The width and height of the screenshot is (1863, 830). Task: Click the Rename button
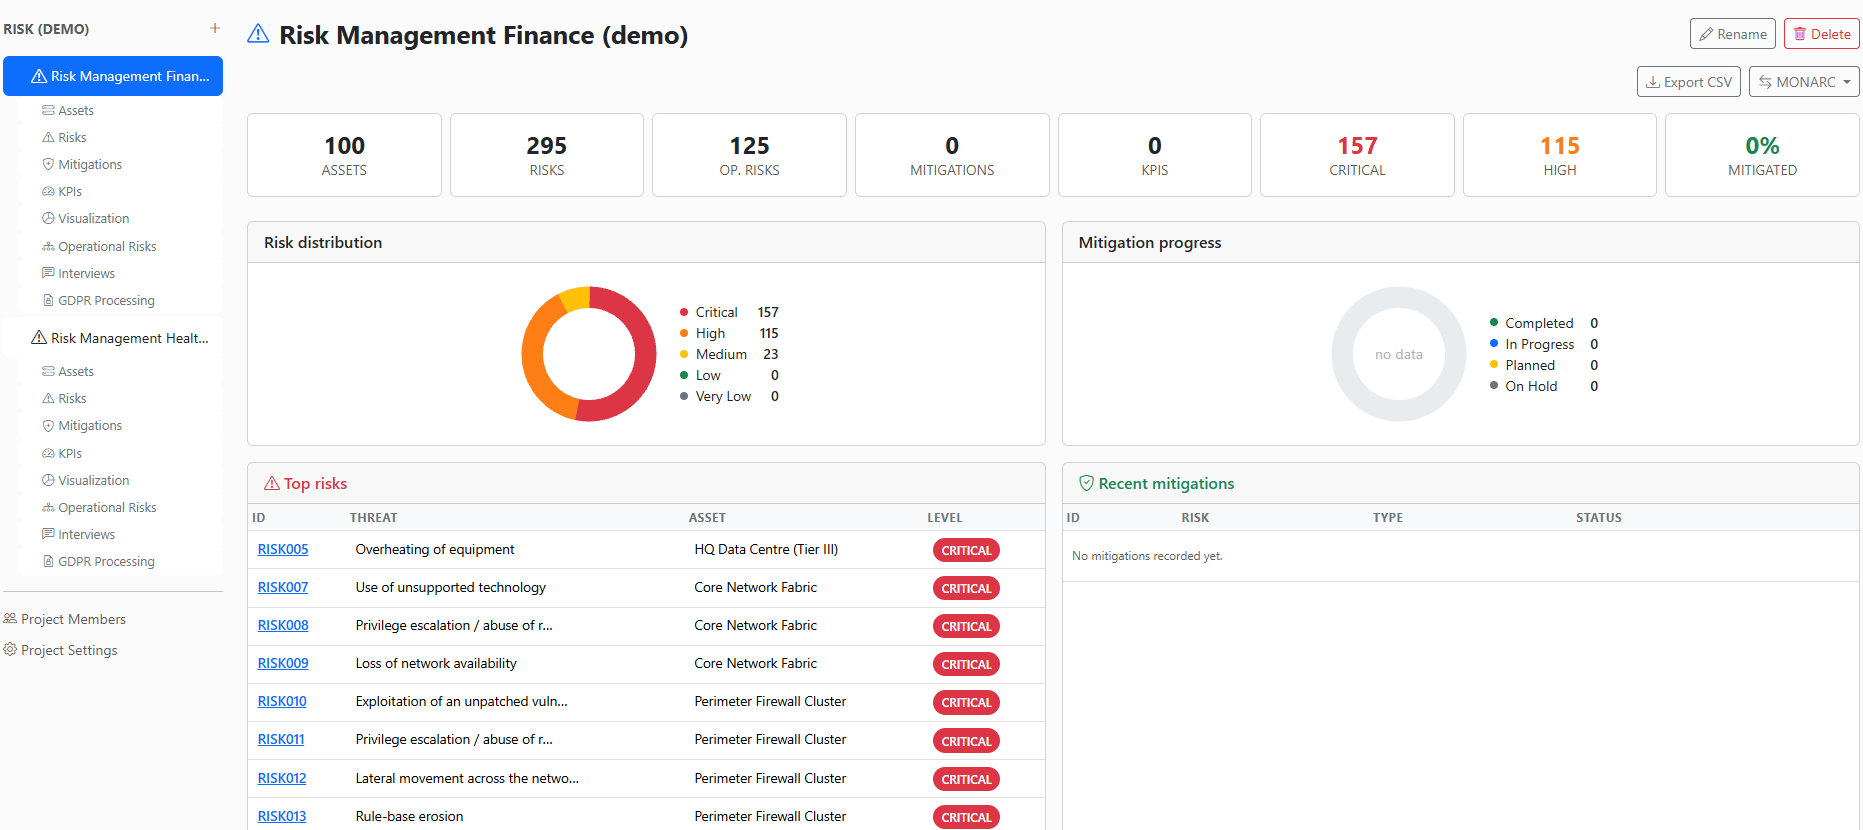pos(1733,34)
